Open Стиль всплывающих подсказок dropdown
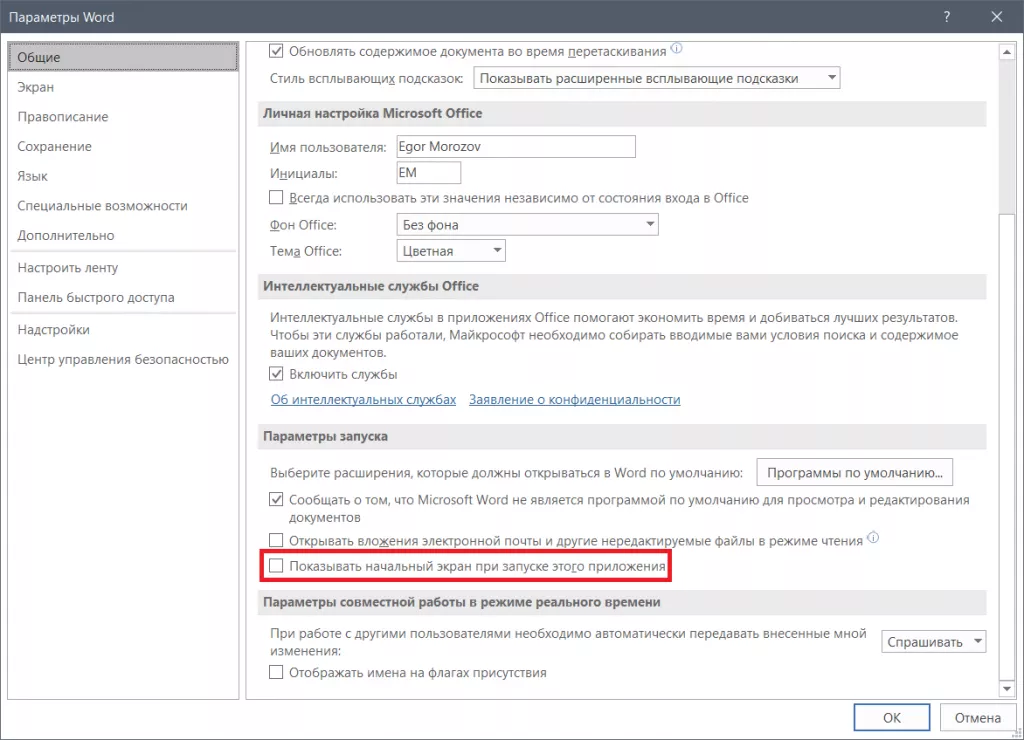Screen dimensions: 1024x740 point(656,78)
